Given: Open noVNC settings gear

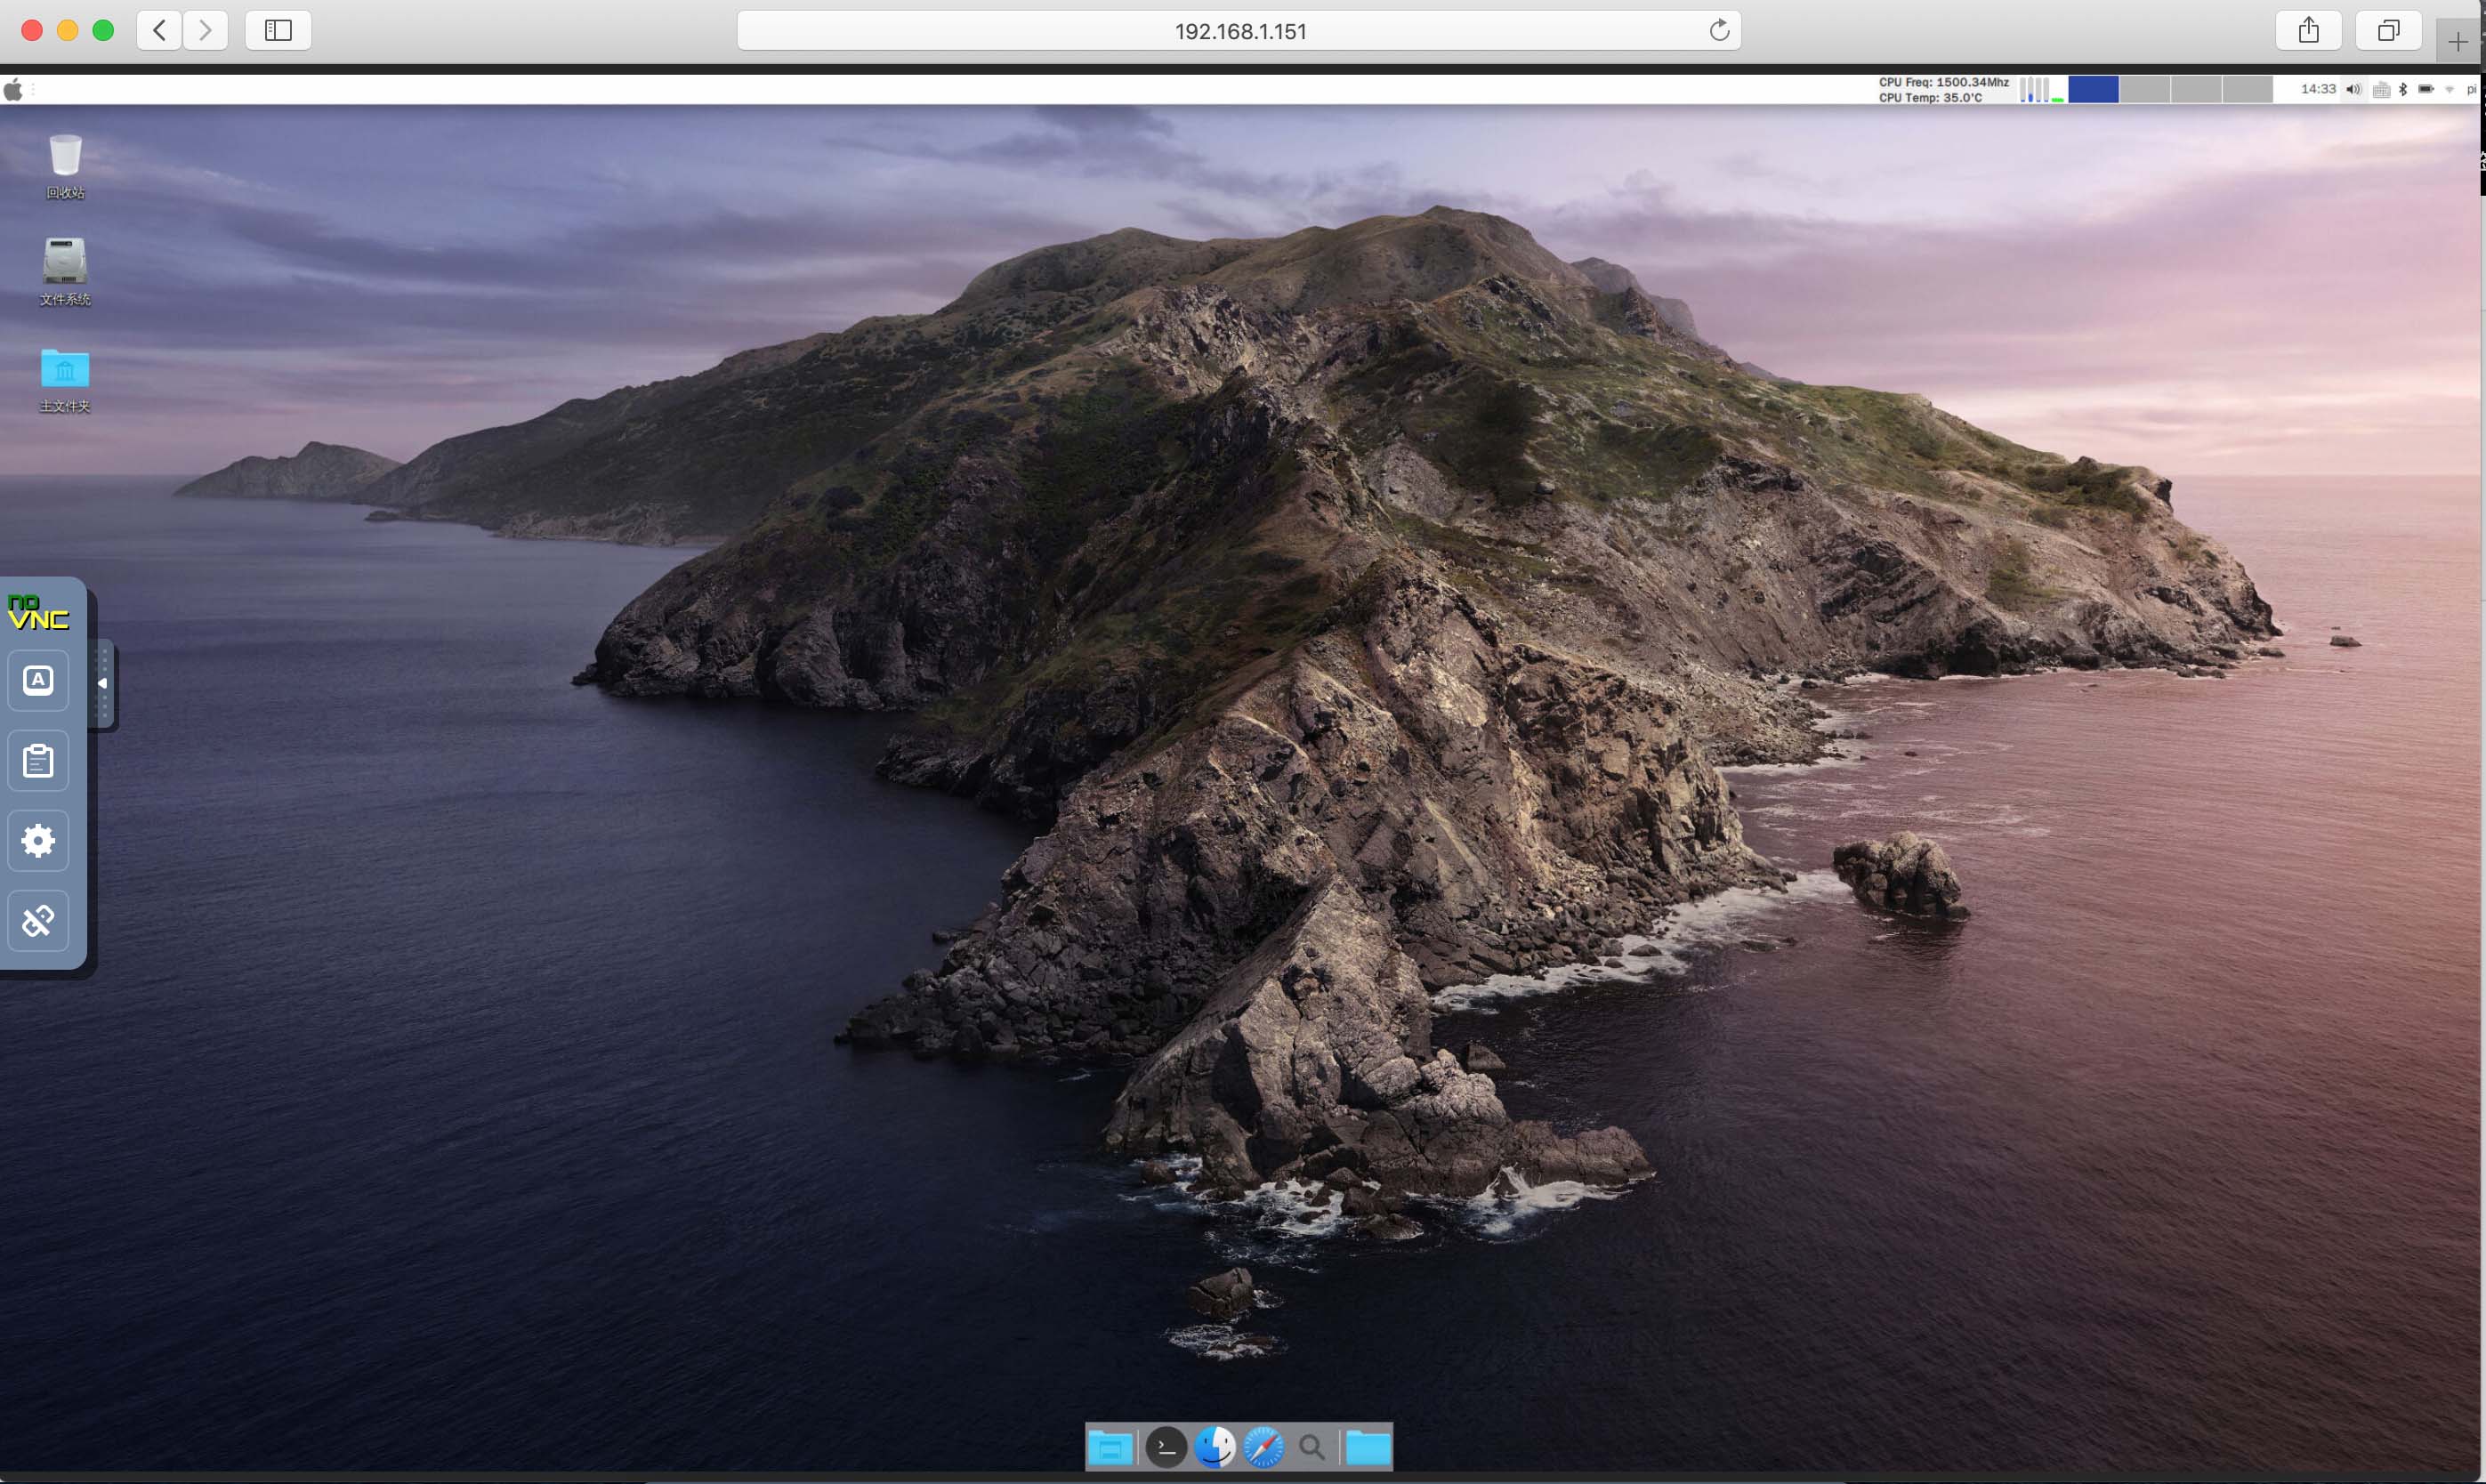Looking at the screenshot, I should 38,841.
